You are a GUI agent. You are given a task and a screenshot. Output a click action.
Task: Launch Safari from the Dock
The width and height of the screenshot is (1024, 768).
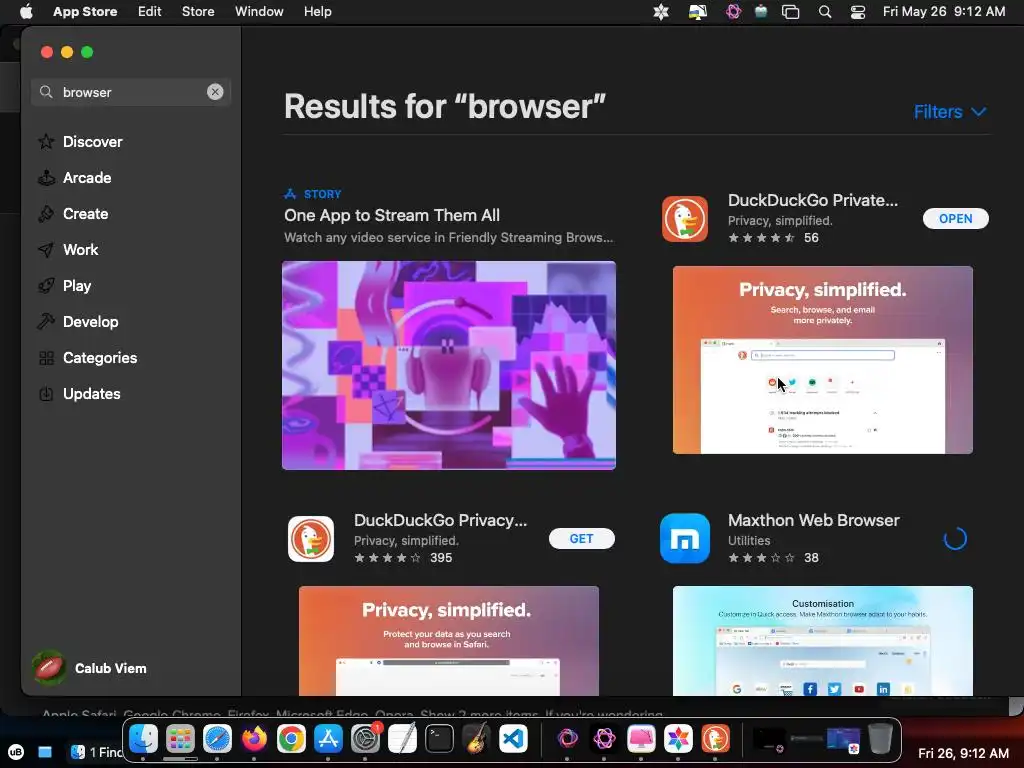217,739
